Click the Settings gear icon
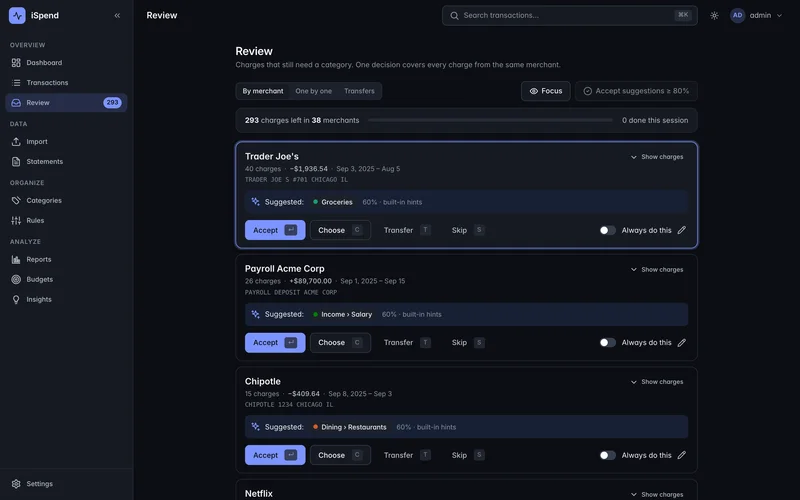The image size is (800, 500). coord(16,484)
